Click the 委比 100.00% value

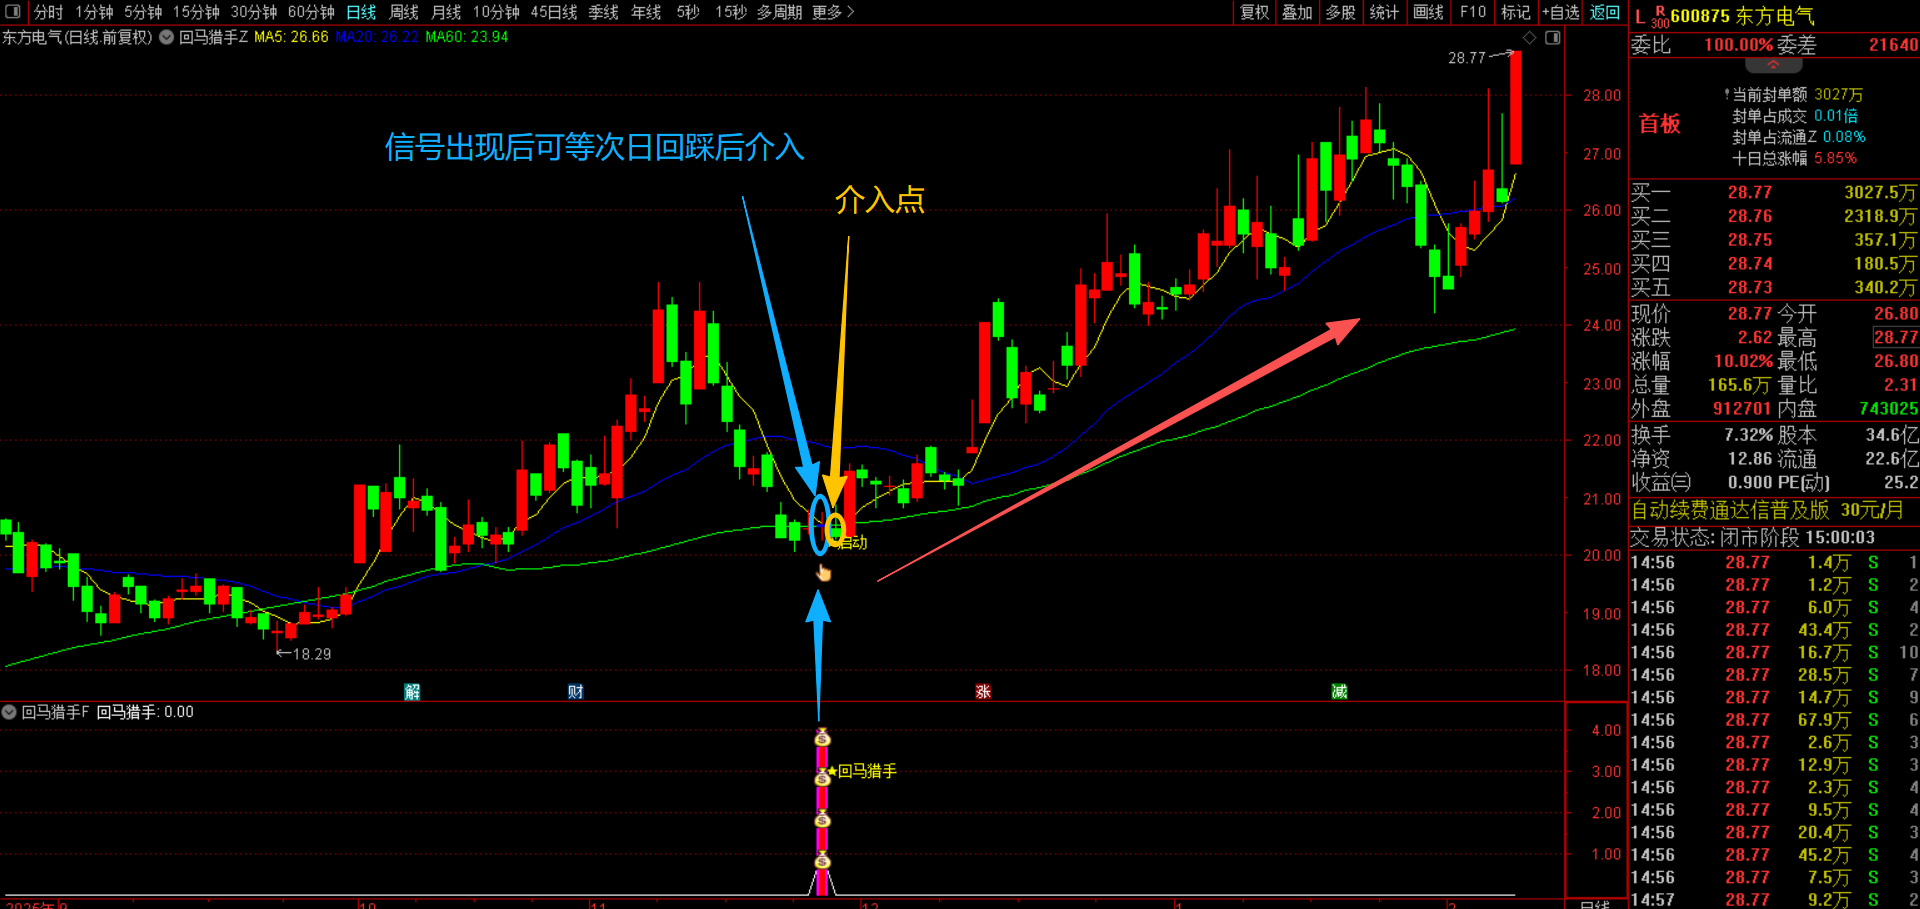(x=1739, y=45)
